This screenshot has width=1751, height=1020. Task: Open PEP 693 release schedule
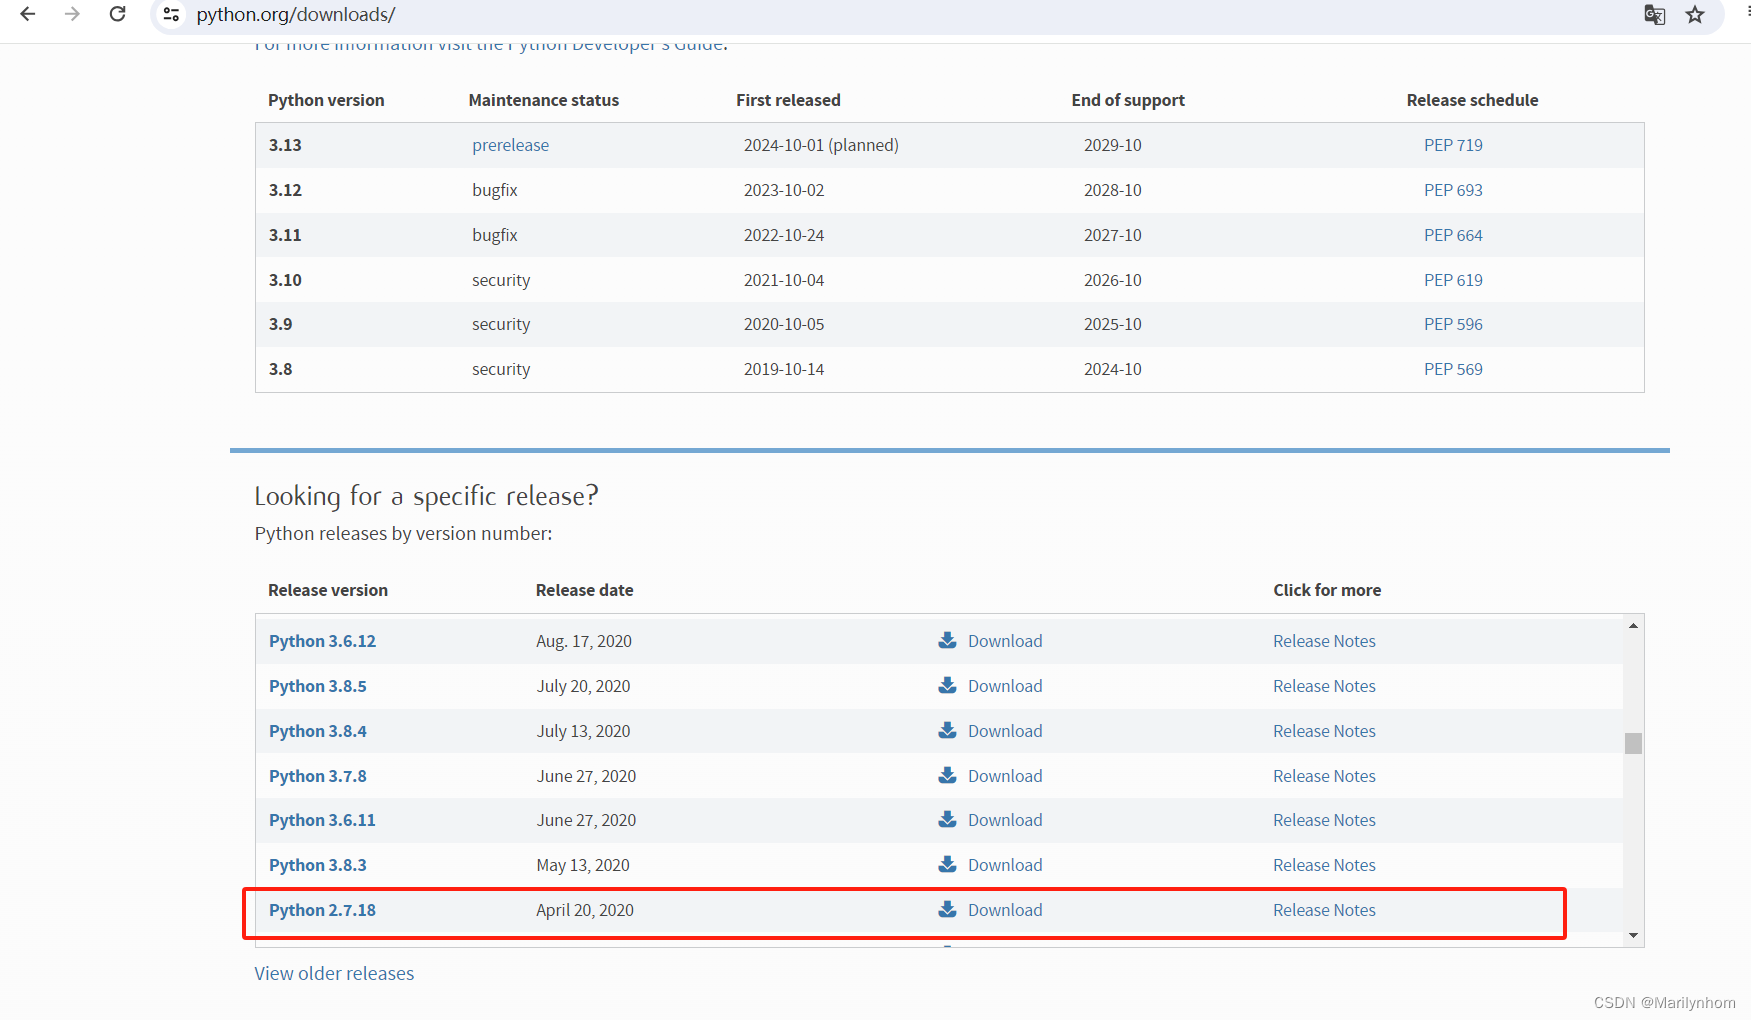(1453, 190)
